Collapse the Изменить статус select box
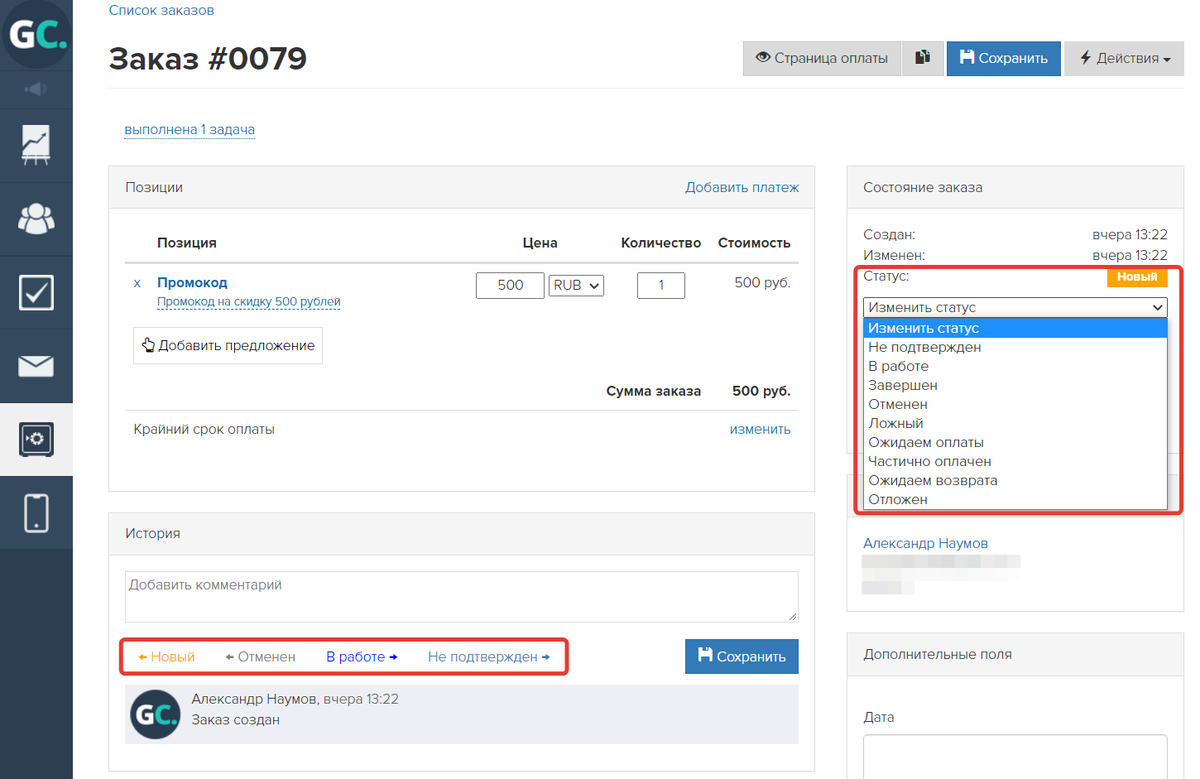The width and height of the screenshot is (1200, 779). coord(1015,307)
